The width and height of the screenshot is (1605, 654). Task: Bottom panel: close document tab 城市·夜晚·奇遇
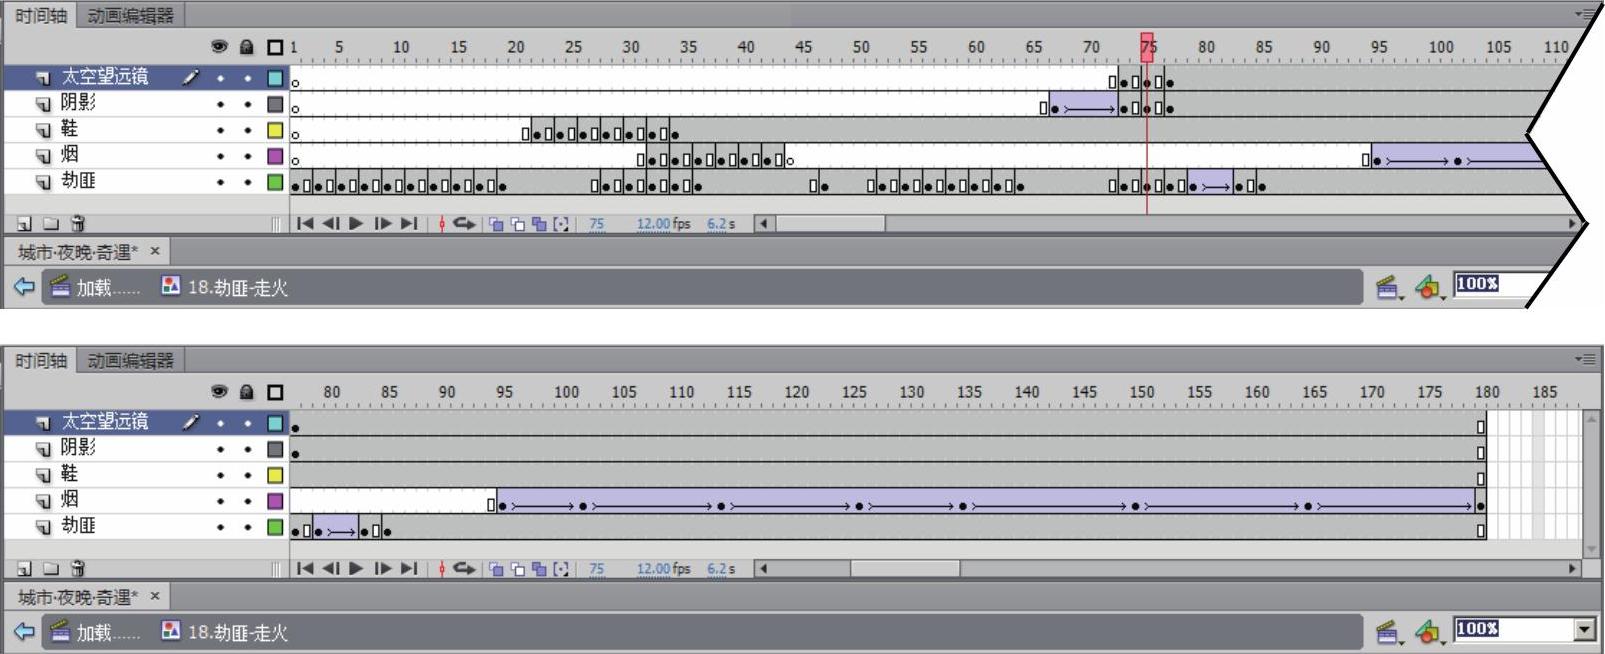[x=155, y=596]
